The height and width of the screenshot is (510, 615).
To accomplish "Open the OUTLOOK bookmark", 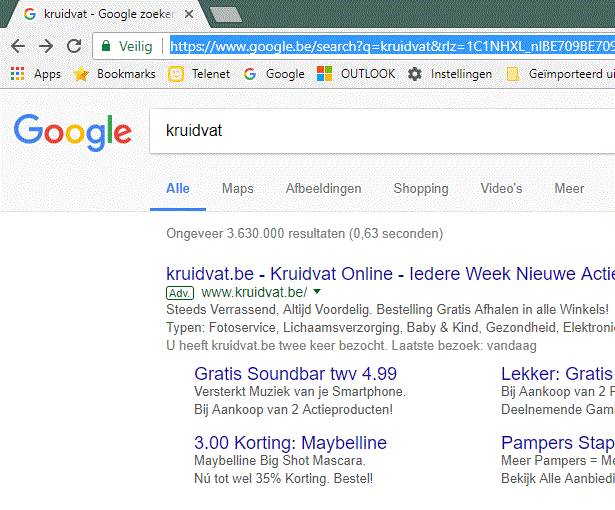I will click(x=356, y=74).
